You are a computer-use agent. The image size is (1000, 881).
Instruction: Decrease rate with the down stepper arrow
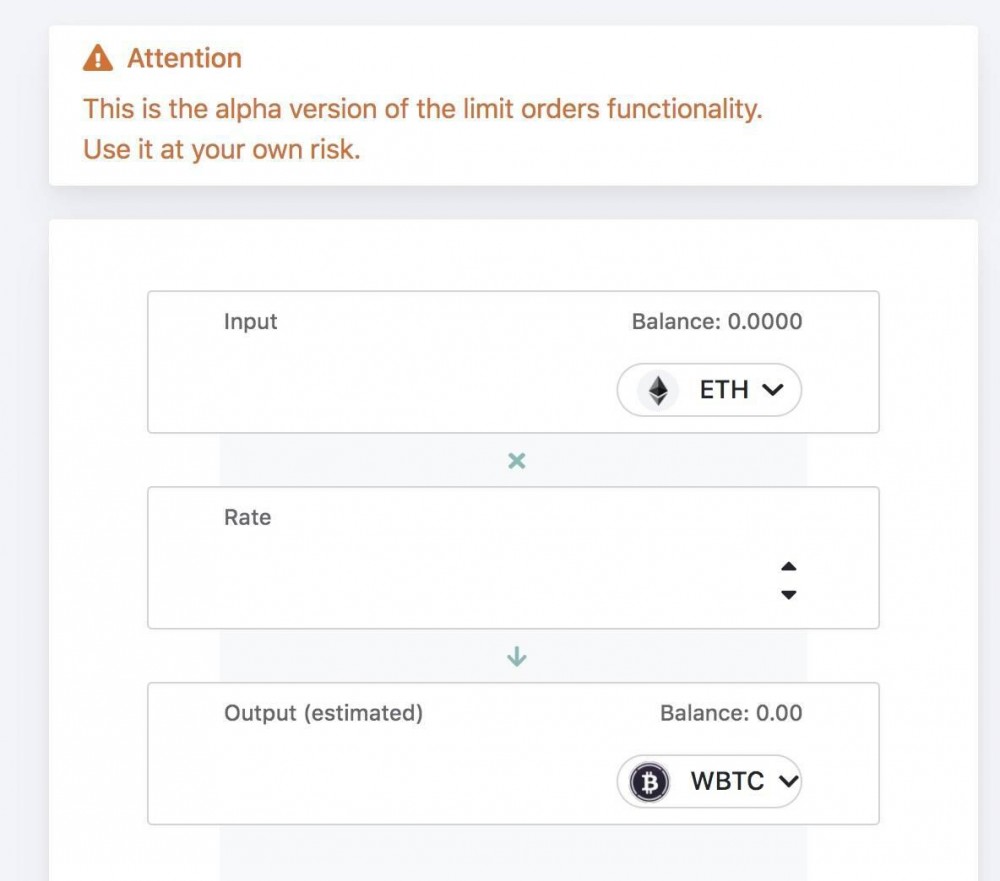coord(788,595)
